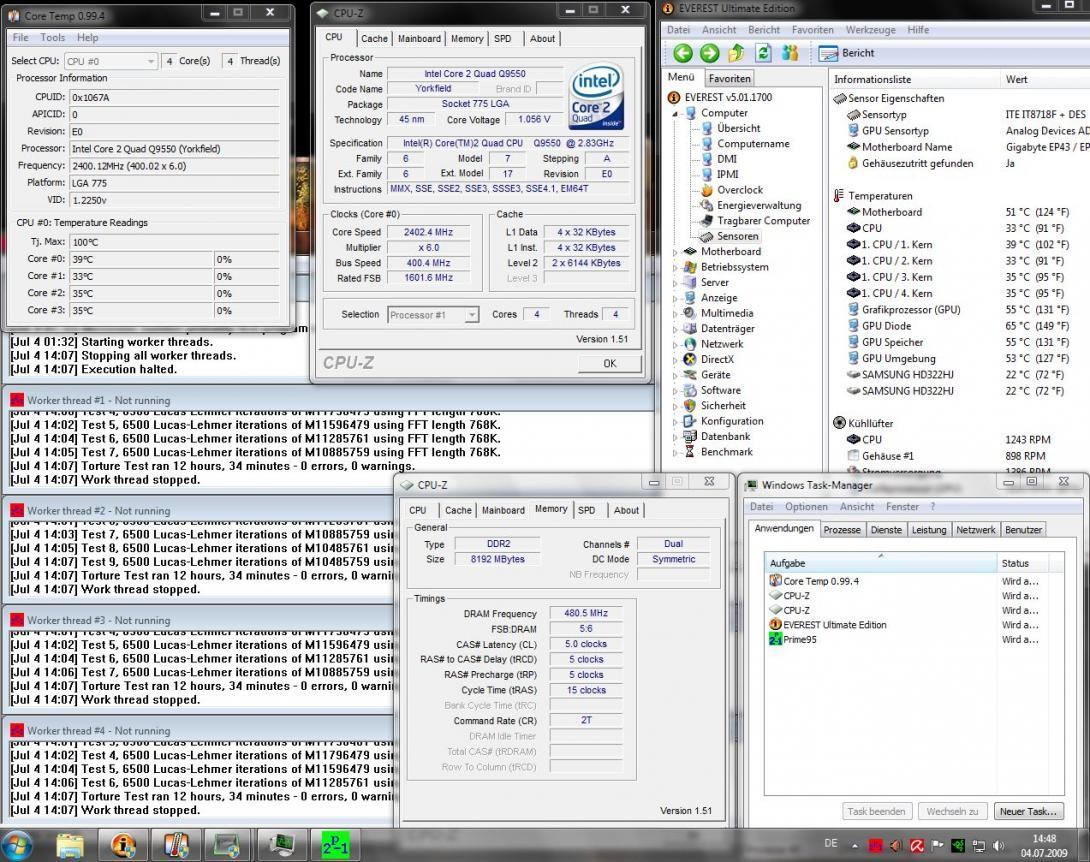
Task: Select EVEREST Ultimate Edition task row
Action: point(913,625)
